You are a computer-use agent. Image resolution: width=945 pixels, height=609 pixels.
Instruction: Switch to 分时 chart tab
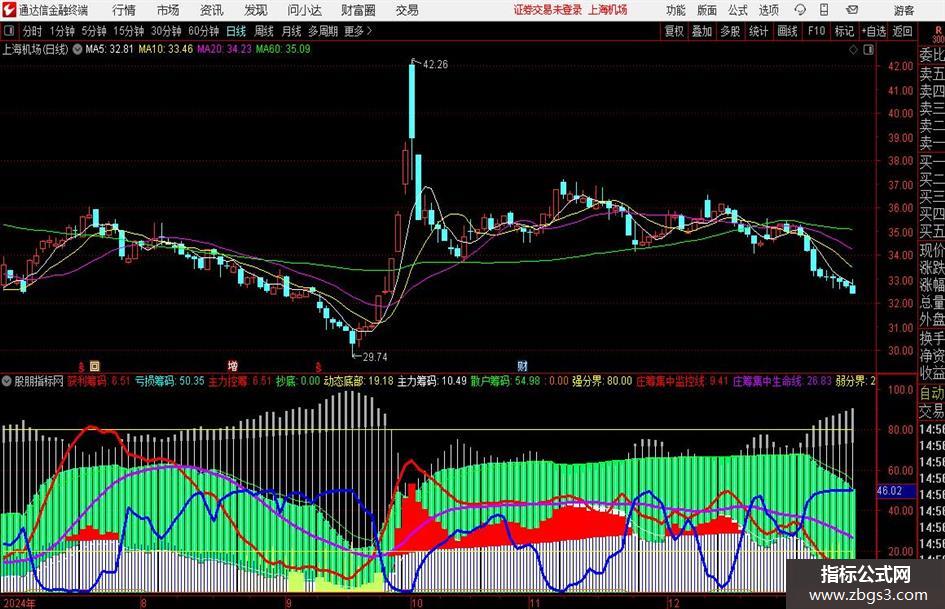[x=33, y=31]
